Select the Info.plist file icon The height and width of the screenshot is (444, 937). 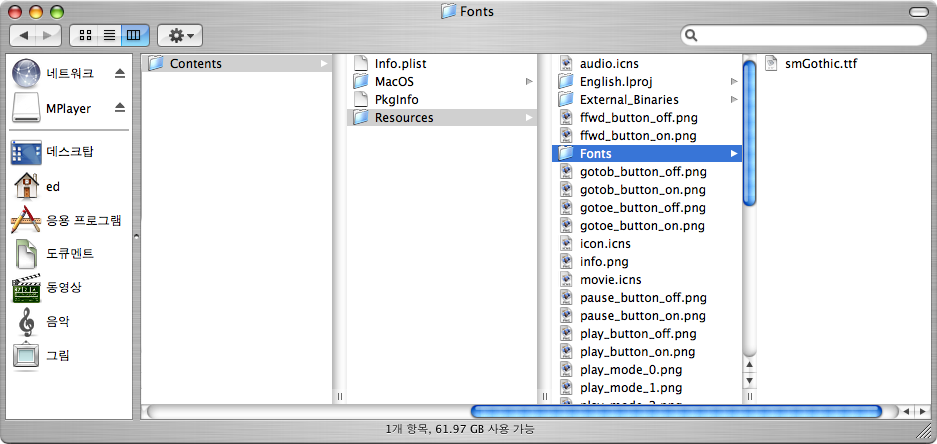(360, 63)
